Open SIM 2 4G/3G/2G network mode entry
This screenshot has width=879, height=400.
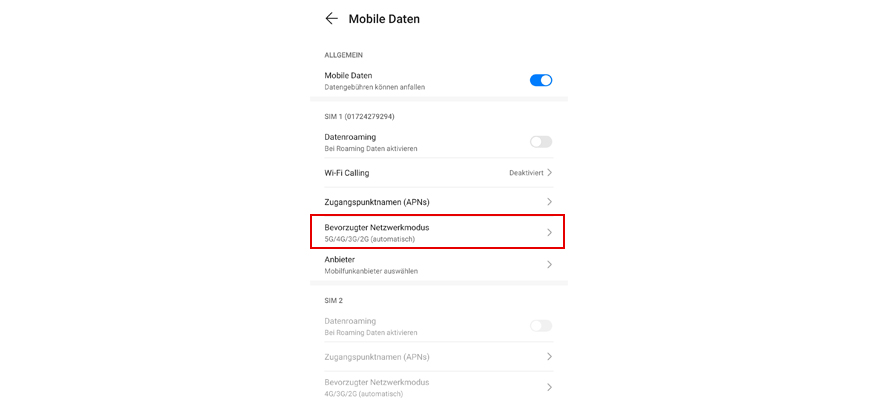(438, 387)
